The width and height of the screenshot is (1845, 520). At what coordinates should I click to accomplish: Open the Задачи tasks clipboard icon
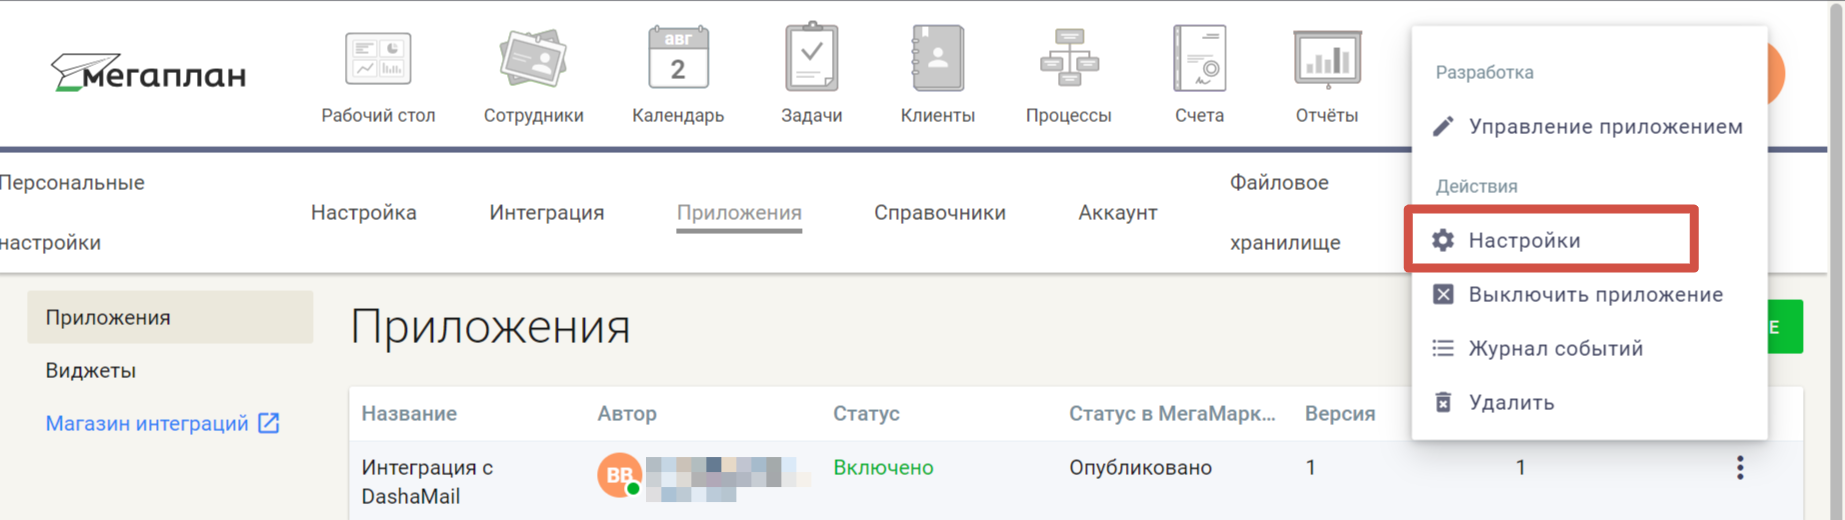coord(811,60)
